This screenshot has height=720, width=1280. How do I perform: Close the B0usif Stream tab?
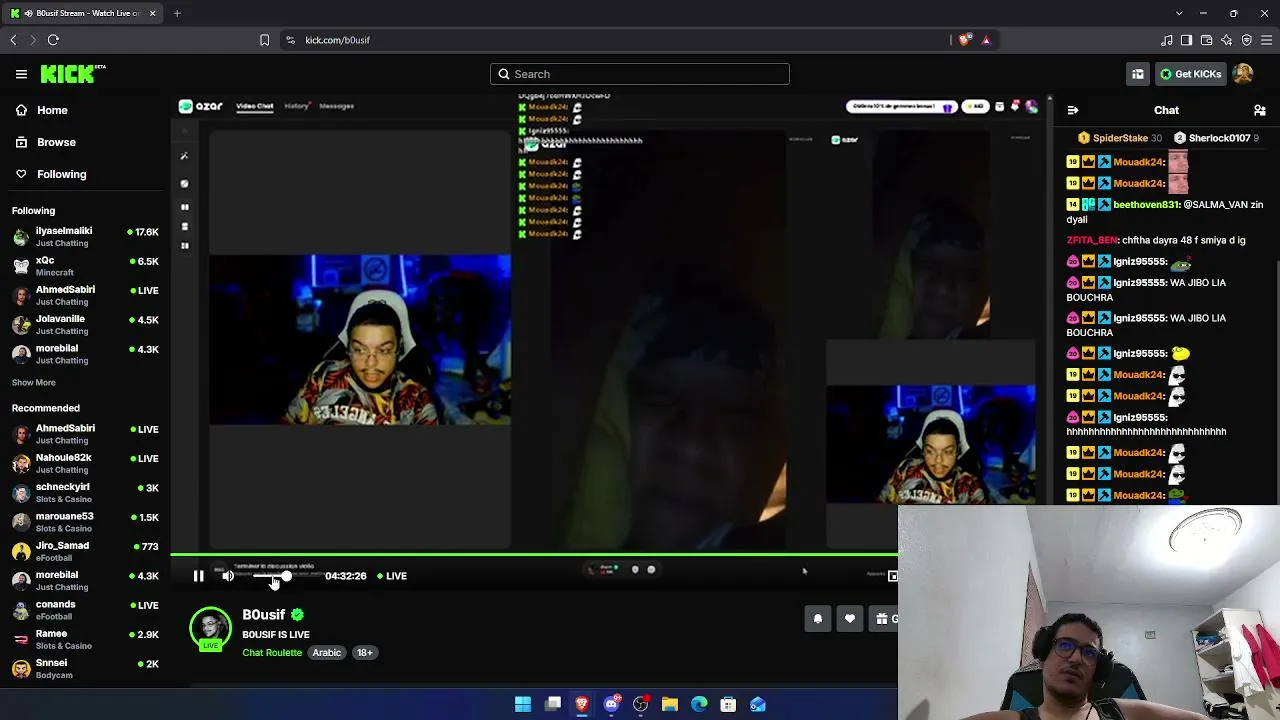tap(152, 13)
